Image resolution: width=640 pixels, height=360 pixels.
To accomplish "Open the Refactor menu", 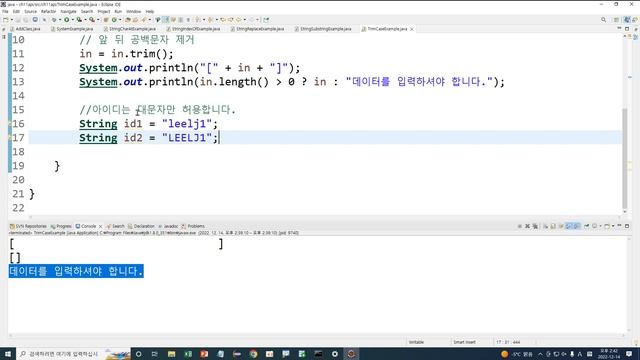I will [x=48, y=11].
